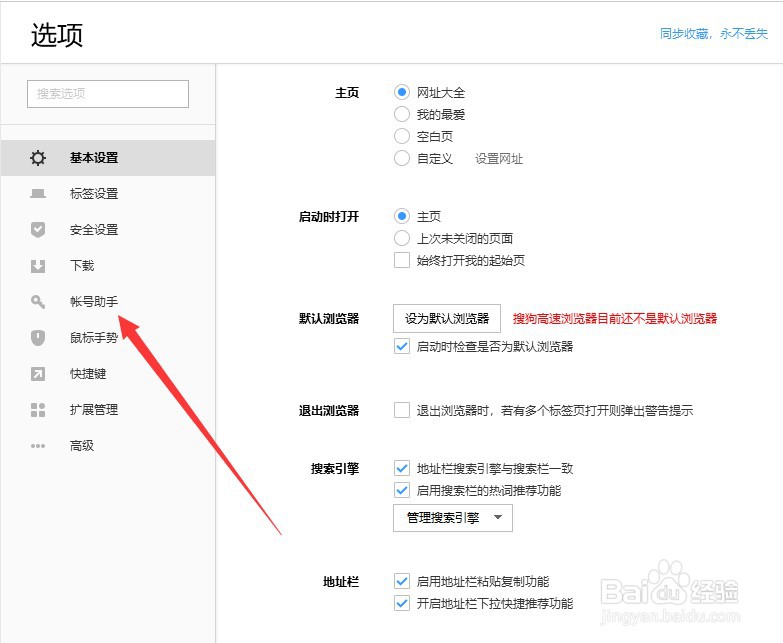Click the 启动时打开 section label
783x643 pixels.
(329, 217)
